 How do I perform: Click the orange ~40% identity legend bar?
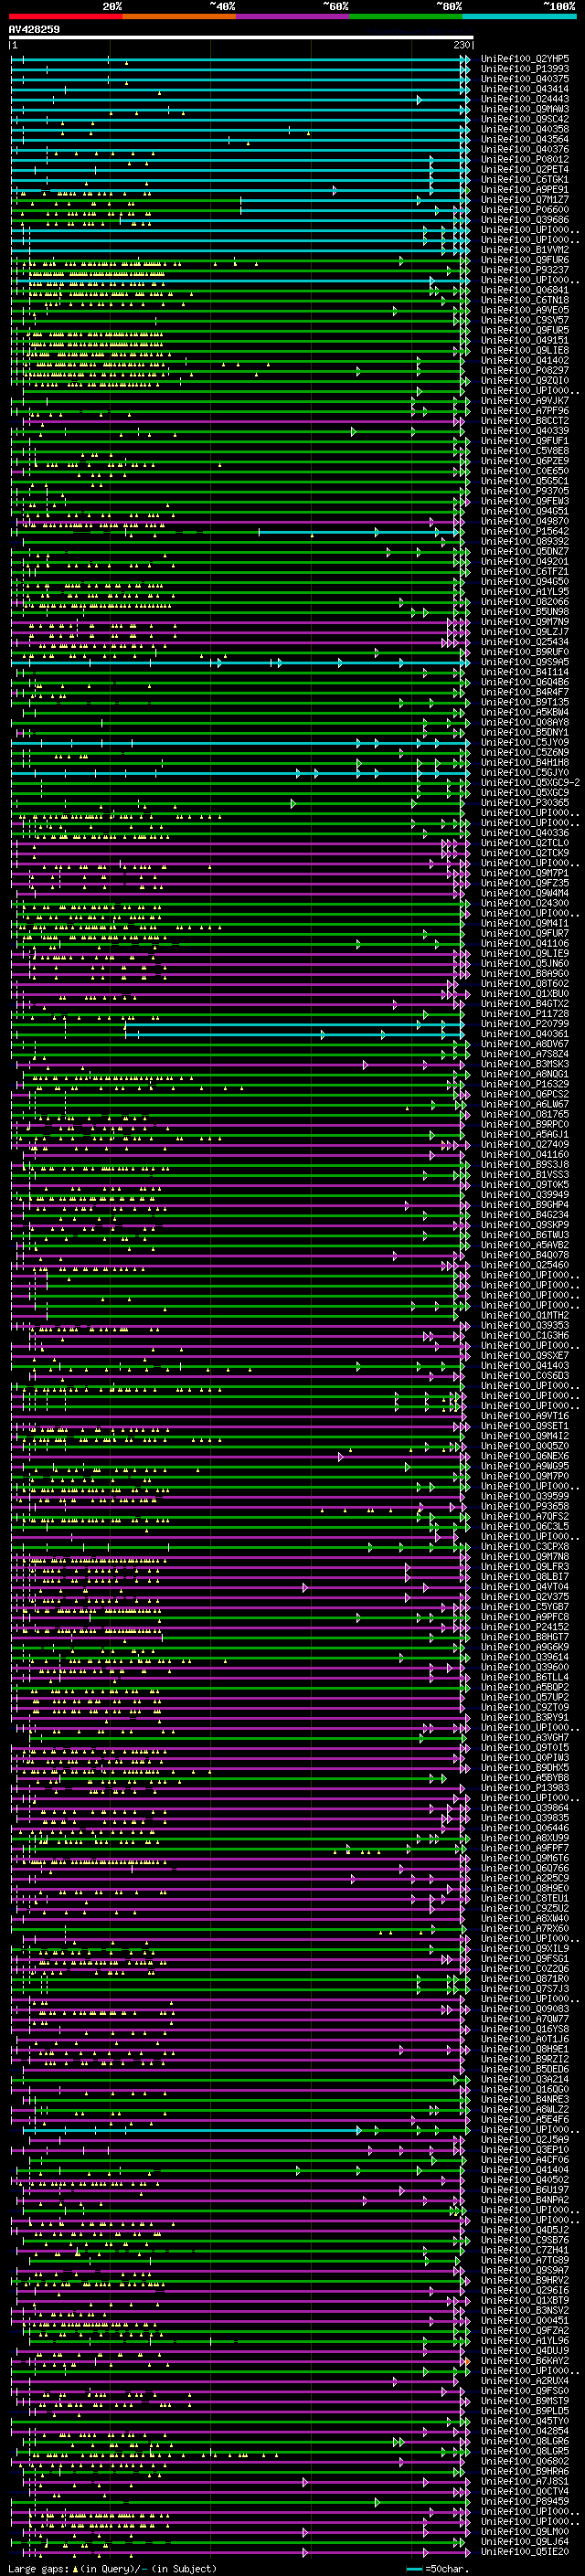(x=179, y=16)
